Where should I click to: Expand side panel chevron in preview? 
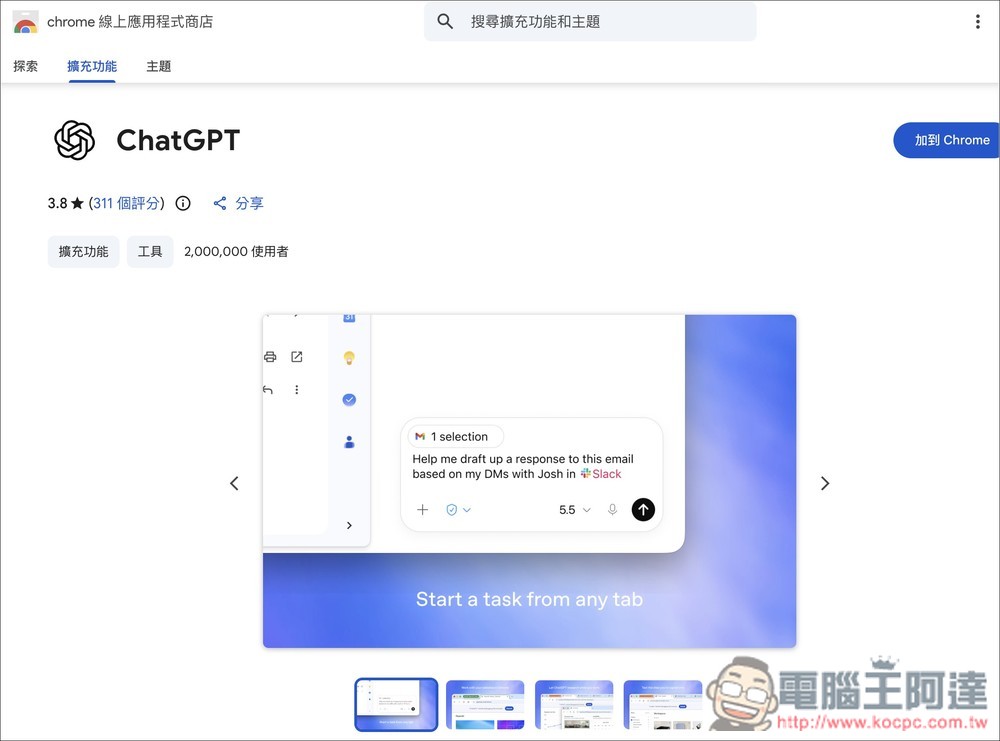(349, 525)
